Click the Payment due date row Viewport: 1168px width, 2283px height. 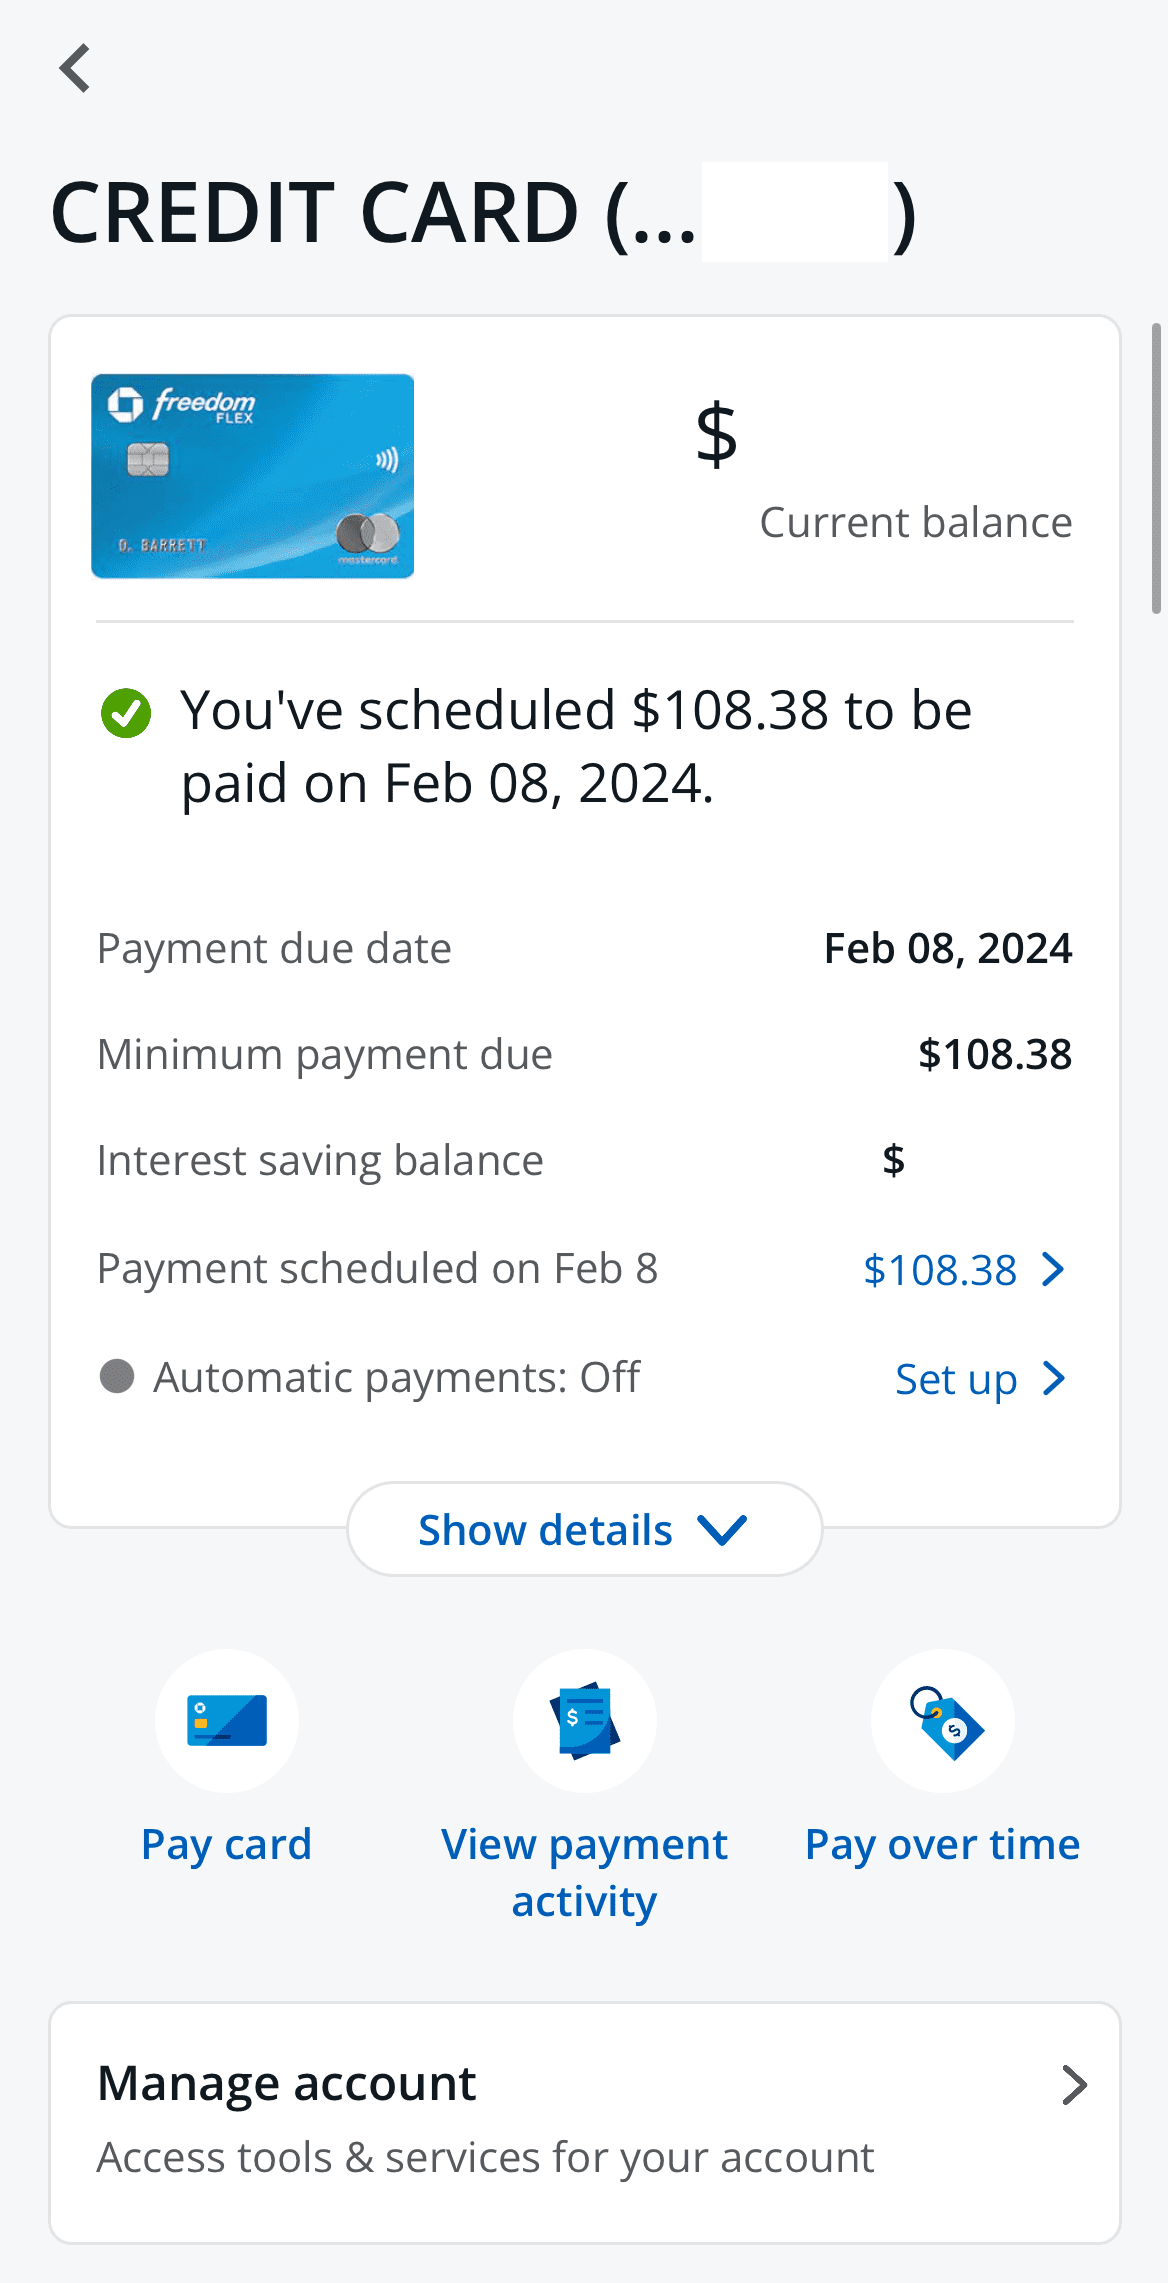tap(274, 948)
